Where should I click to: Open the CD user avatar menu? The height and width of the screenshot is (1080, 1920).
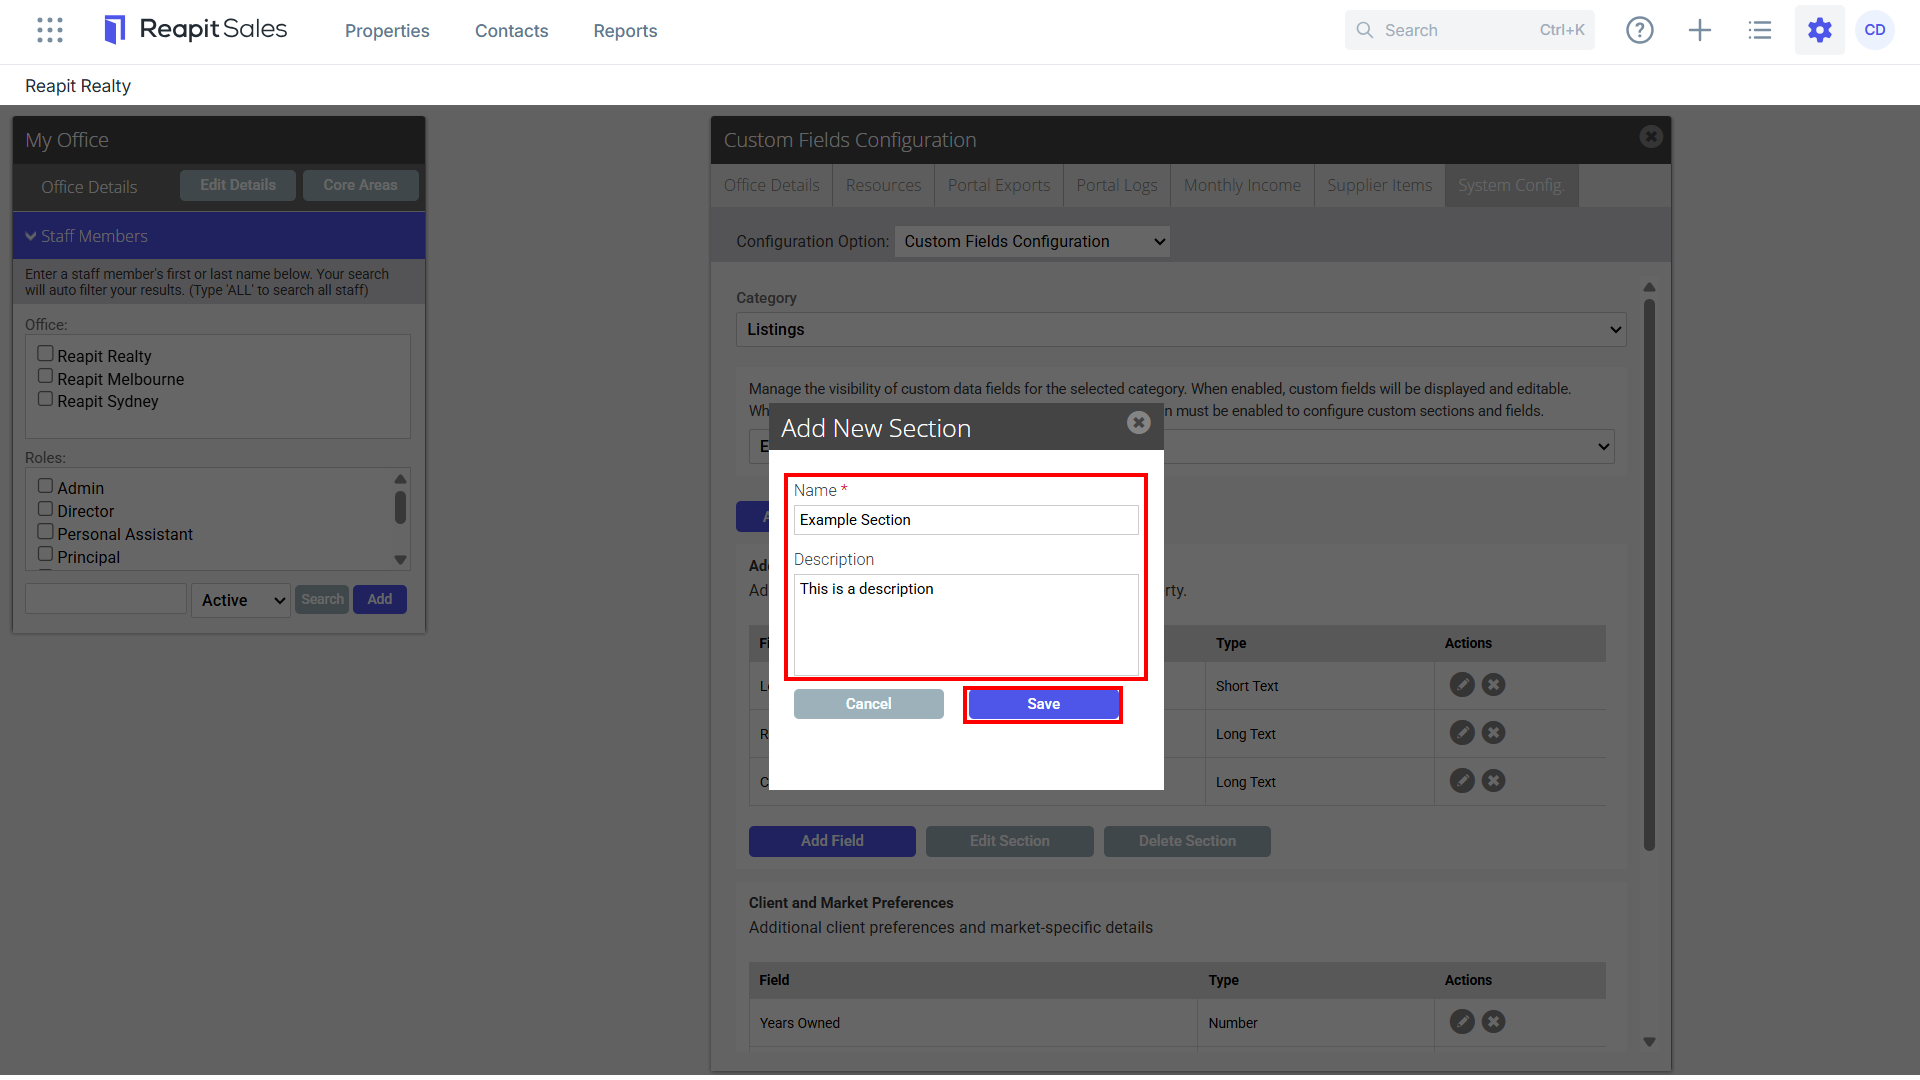[1875, 30]
